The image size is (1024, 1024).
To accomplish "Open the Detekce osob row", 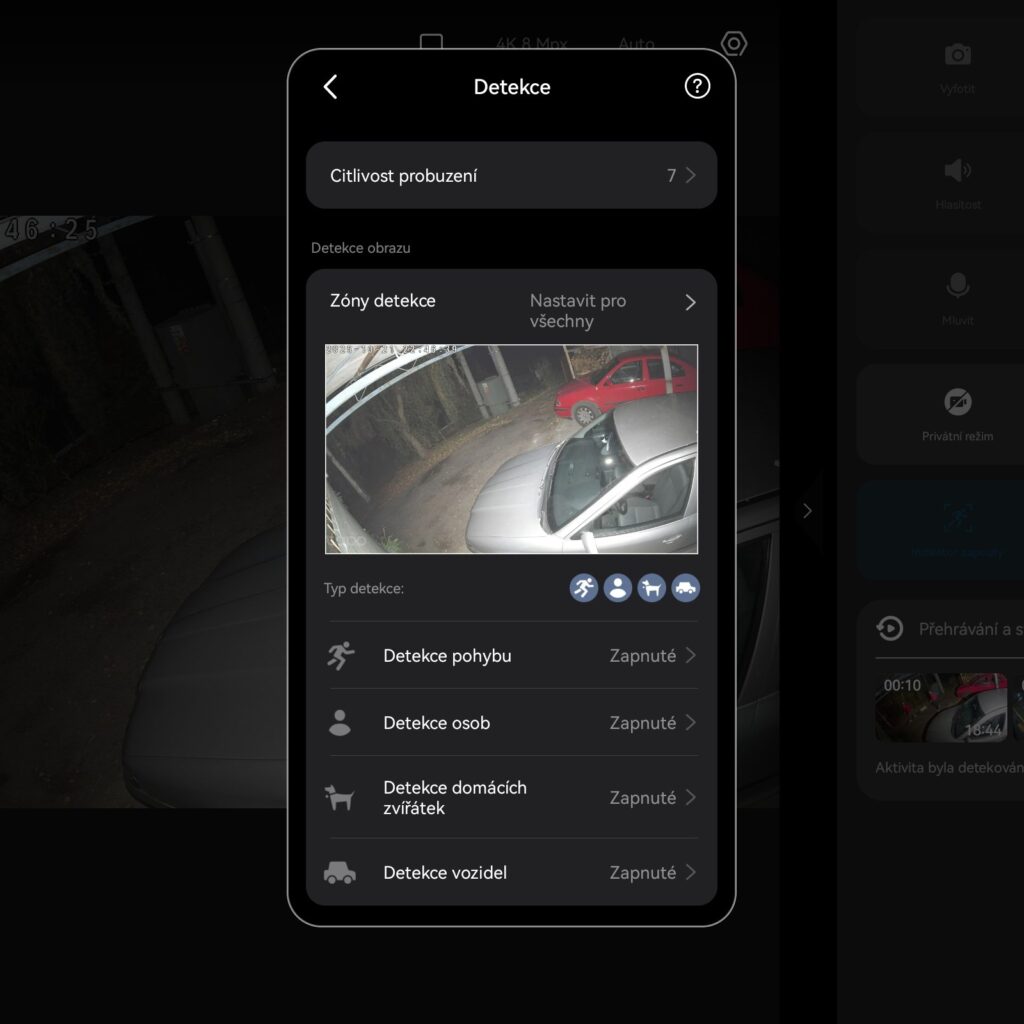I will click(436, 723).
